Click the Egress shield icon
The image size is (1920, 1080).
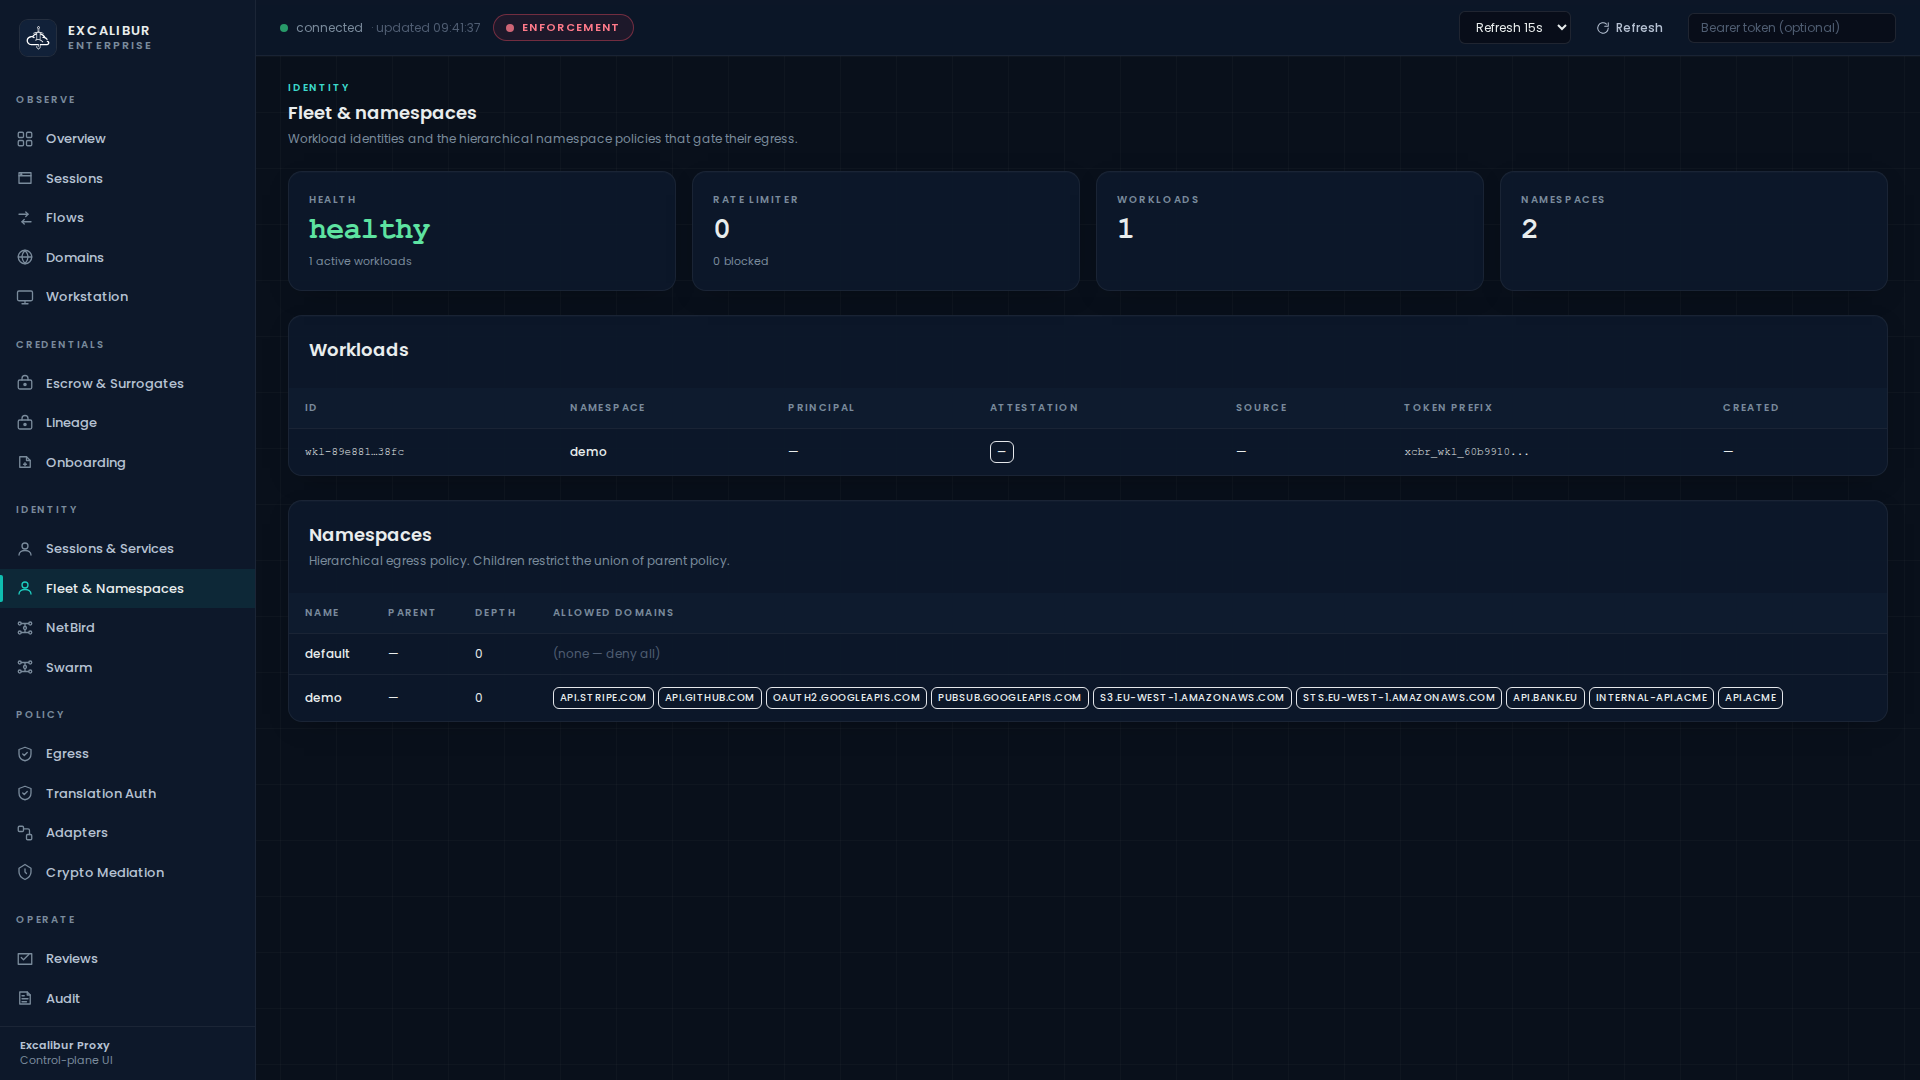point(25,754)
